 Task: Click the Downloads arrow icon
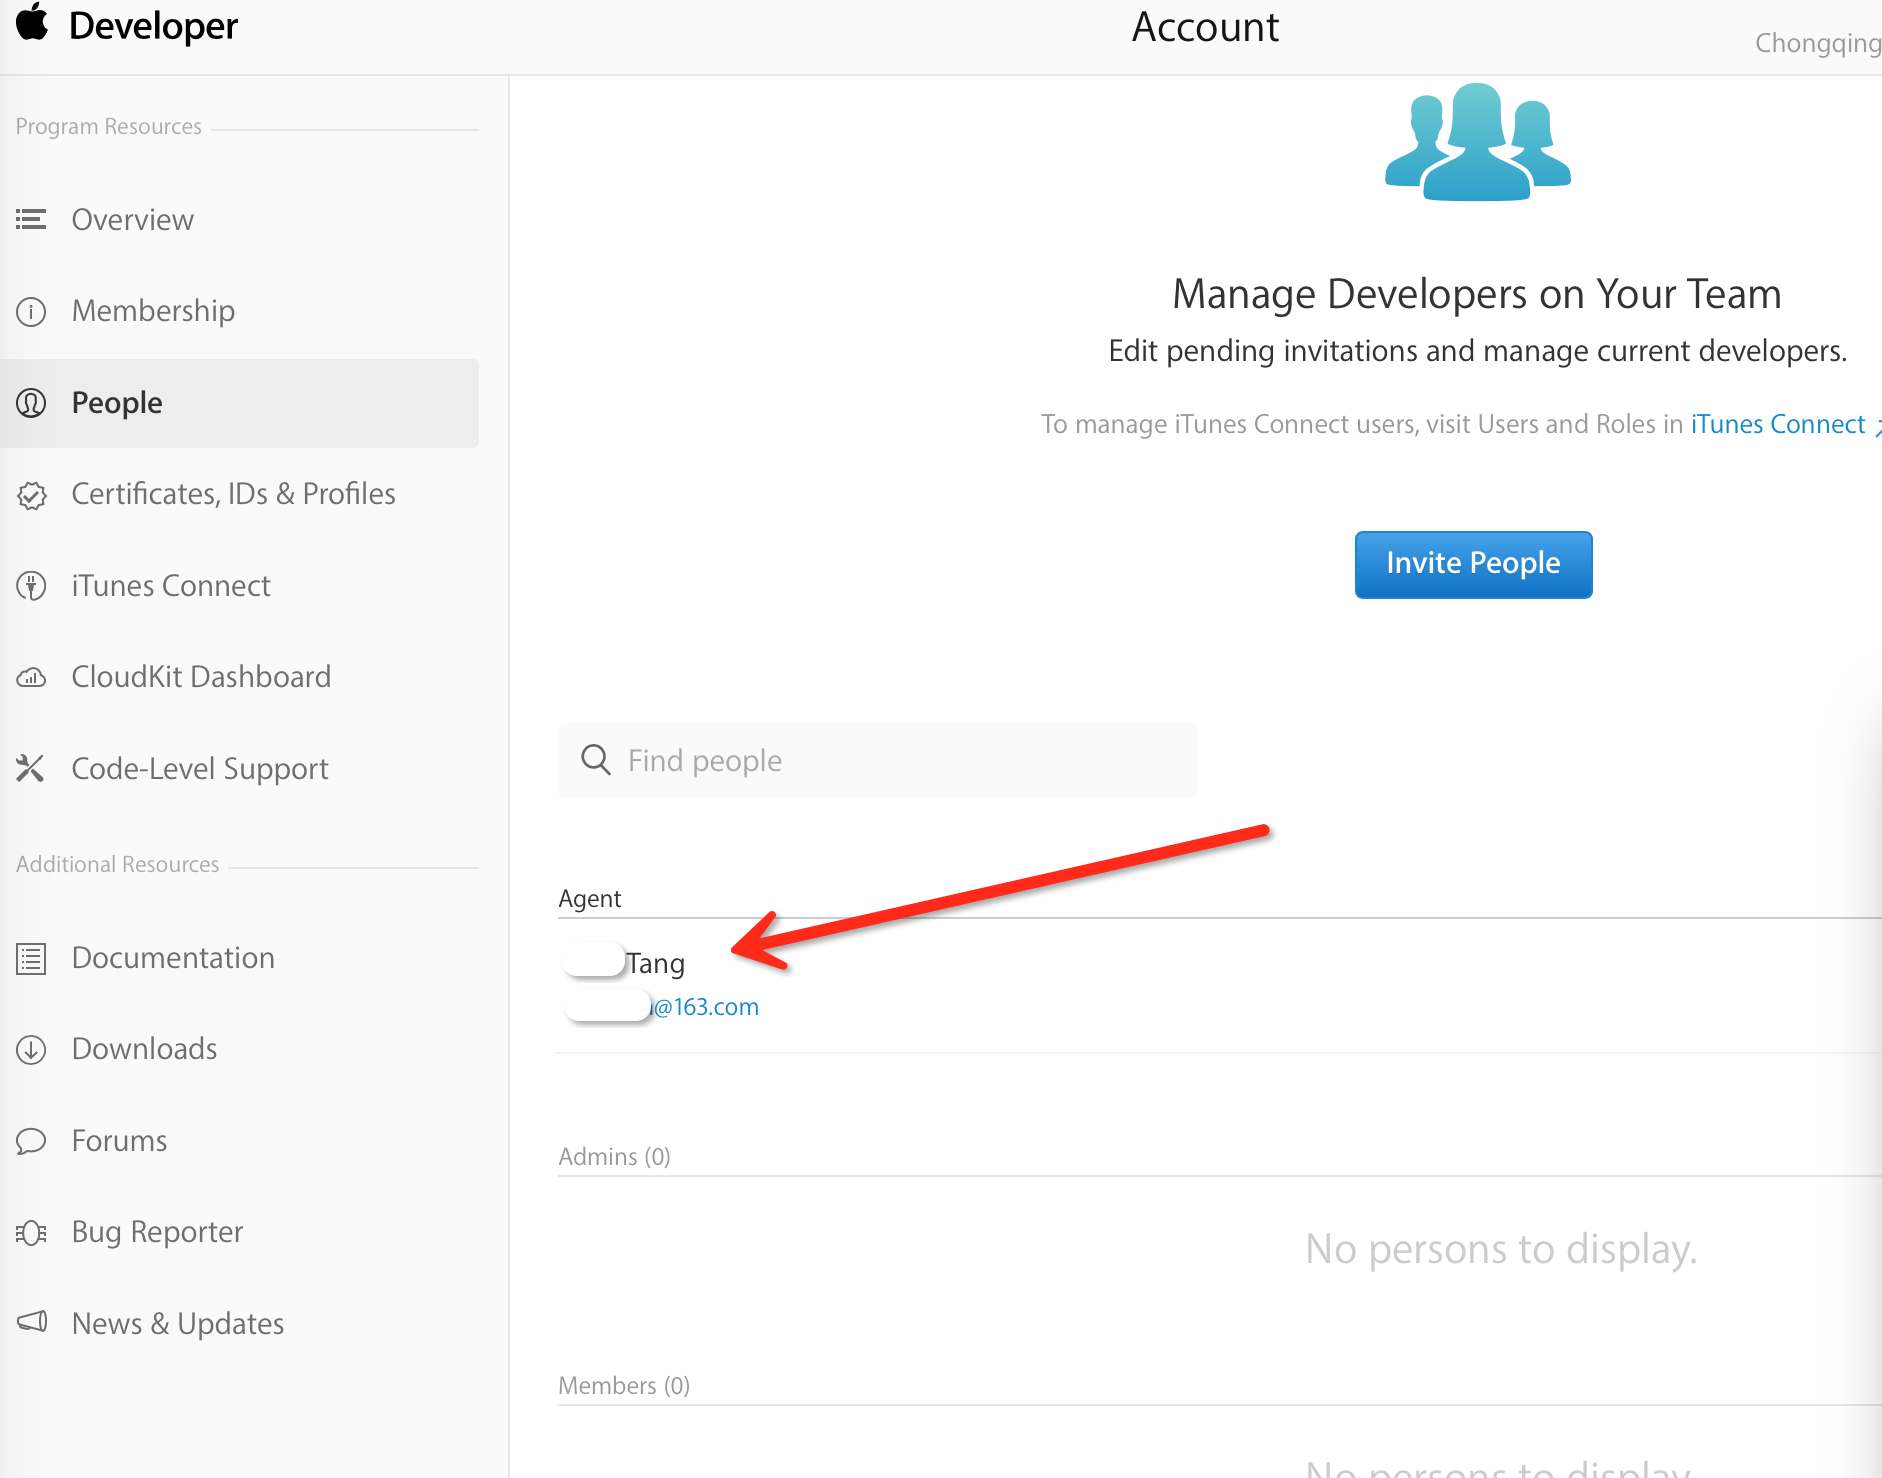coord(31,1050)
